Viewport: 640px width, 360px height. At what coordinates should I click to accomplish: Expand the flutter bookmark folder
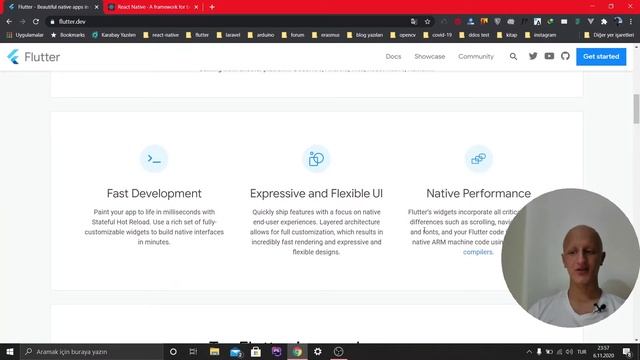pyautogui.click(x=197, y=35)
